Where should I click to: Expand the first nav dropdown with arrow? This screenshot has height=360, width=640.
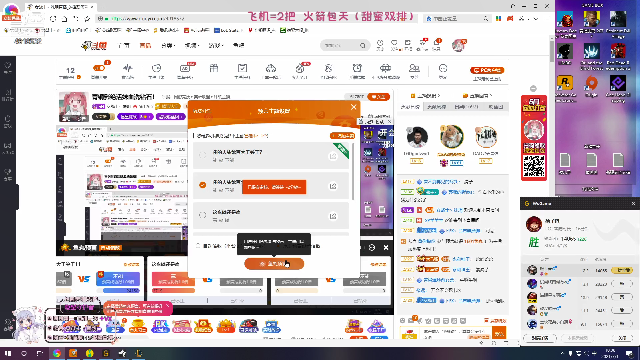(168, 45)
